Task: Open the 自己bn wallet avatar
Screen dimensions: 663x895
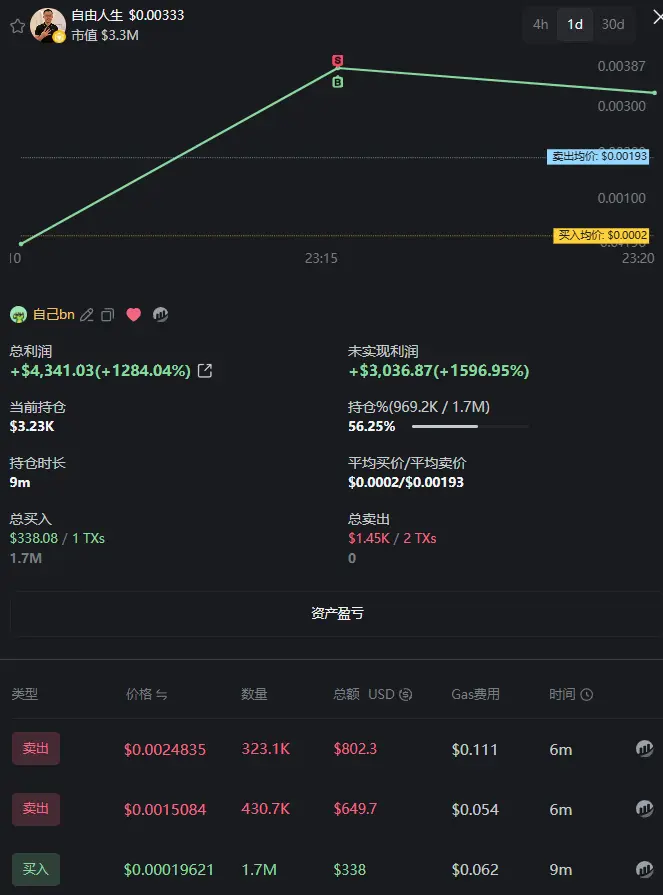Action: tap(18, 315)
